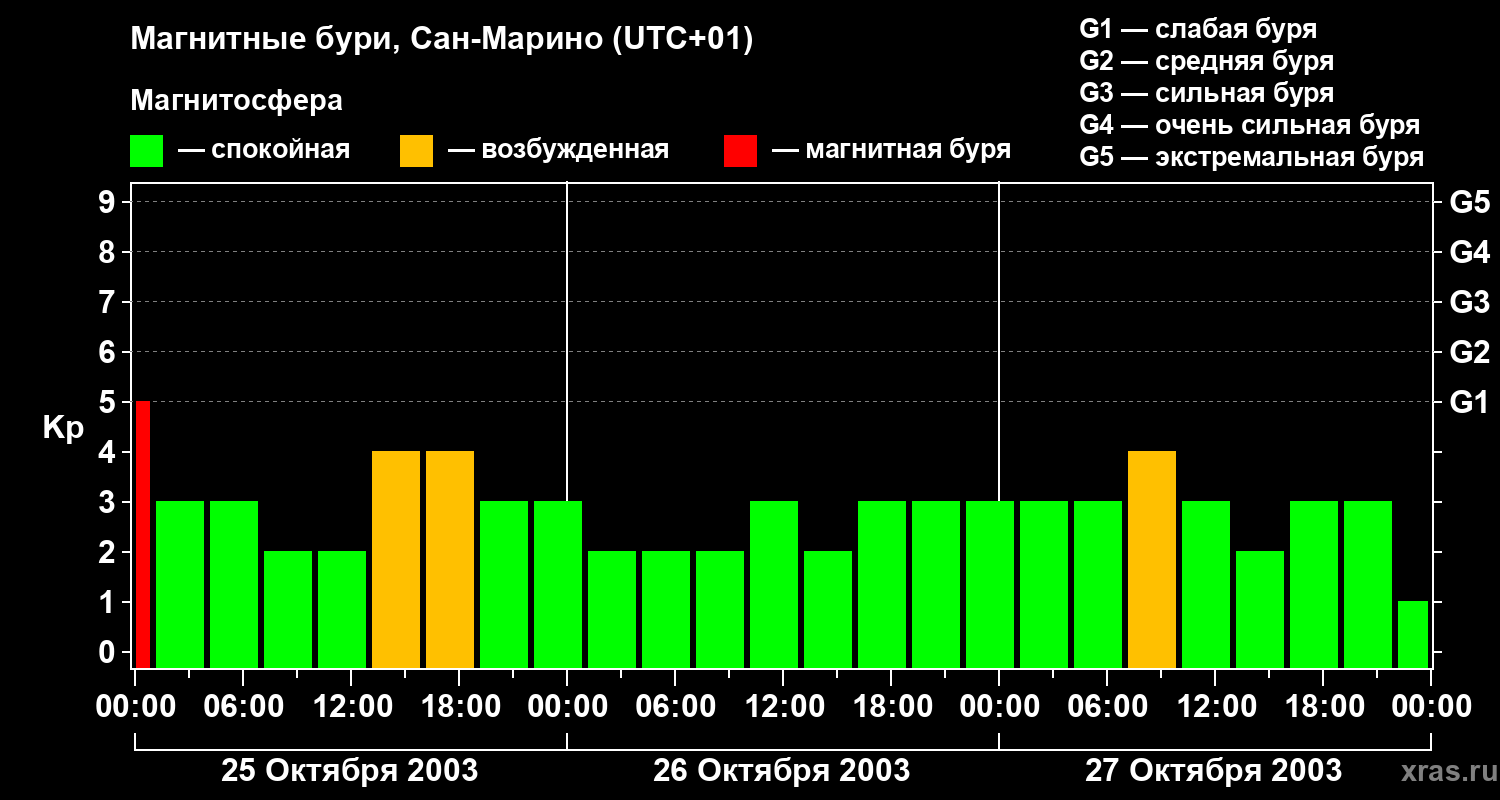Select the short Kp 1 bar ending 27 October
Viewport: 1500px width, 800px height.
[1413, 634]
